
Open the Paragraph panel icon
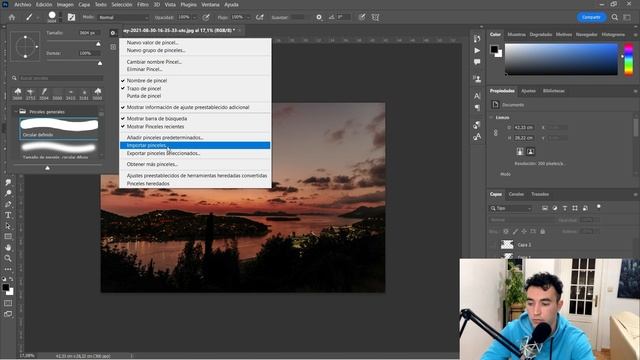477,107
